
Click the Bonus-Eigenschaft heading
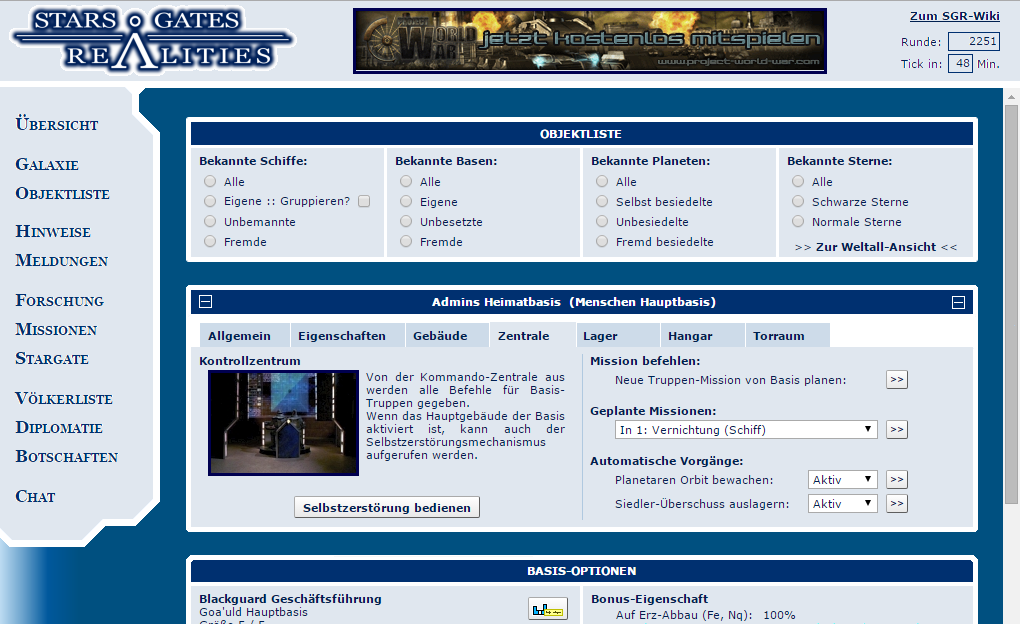649,599
